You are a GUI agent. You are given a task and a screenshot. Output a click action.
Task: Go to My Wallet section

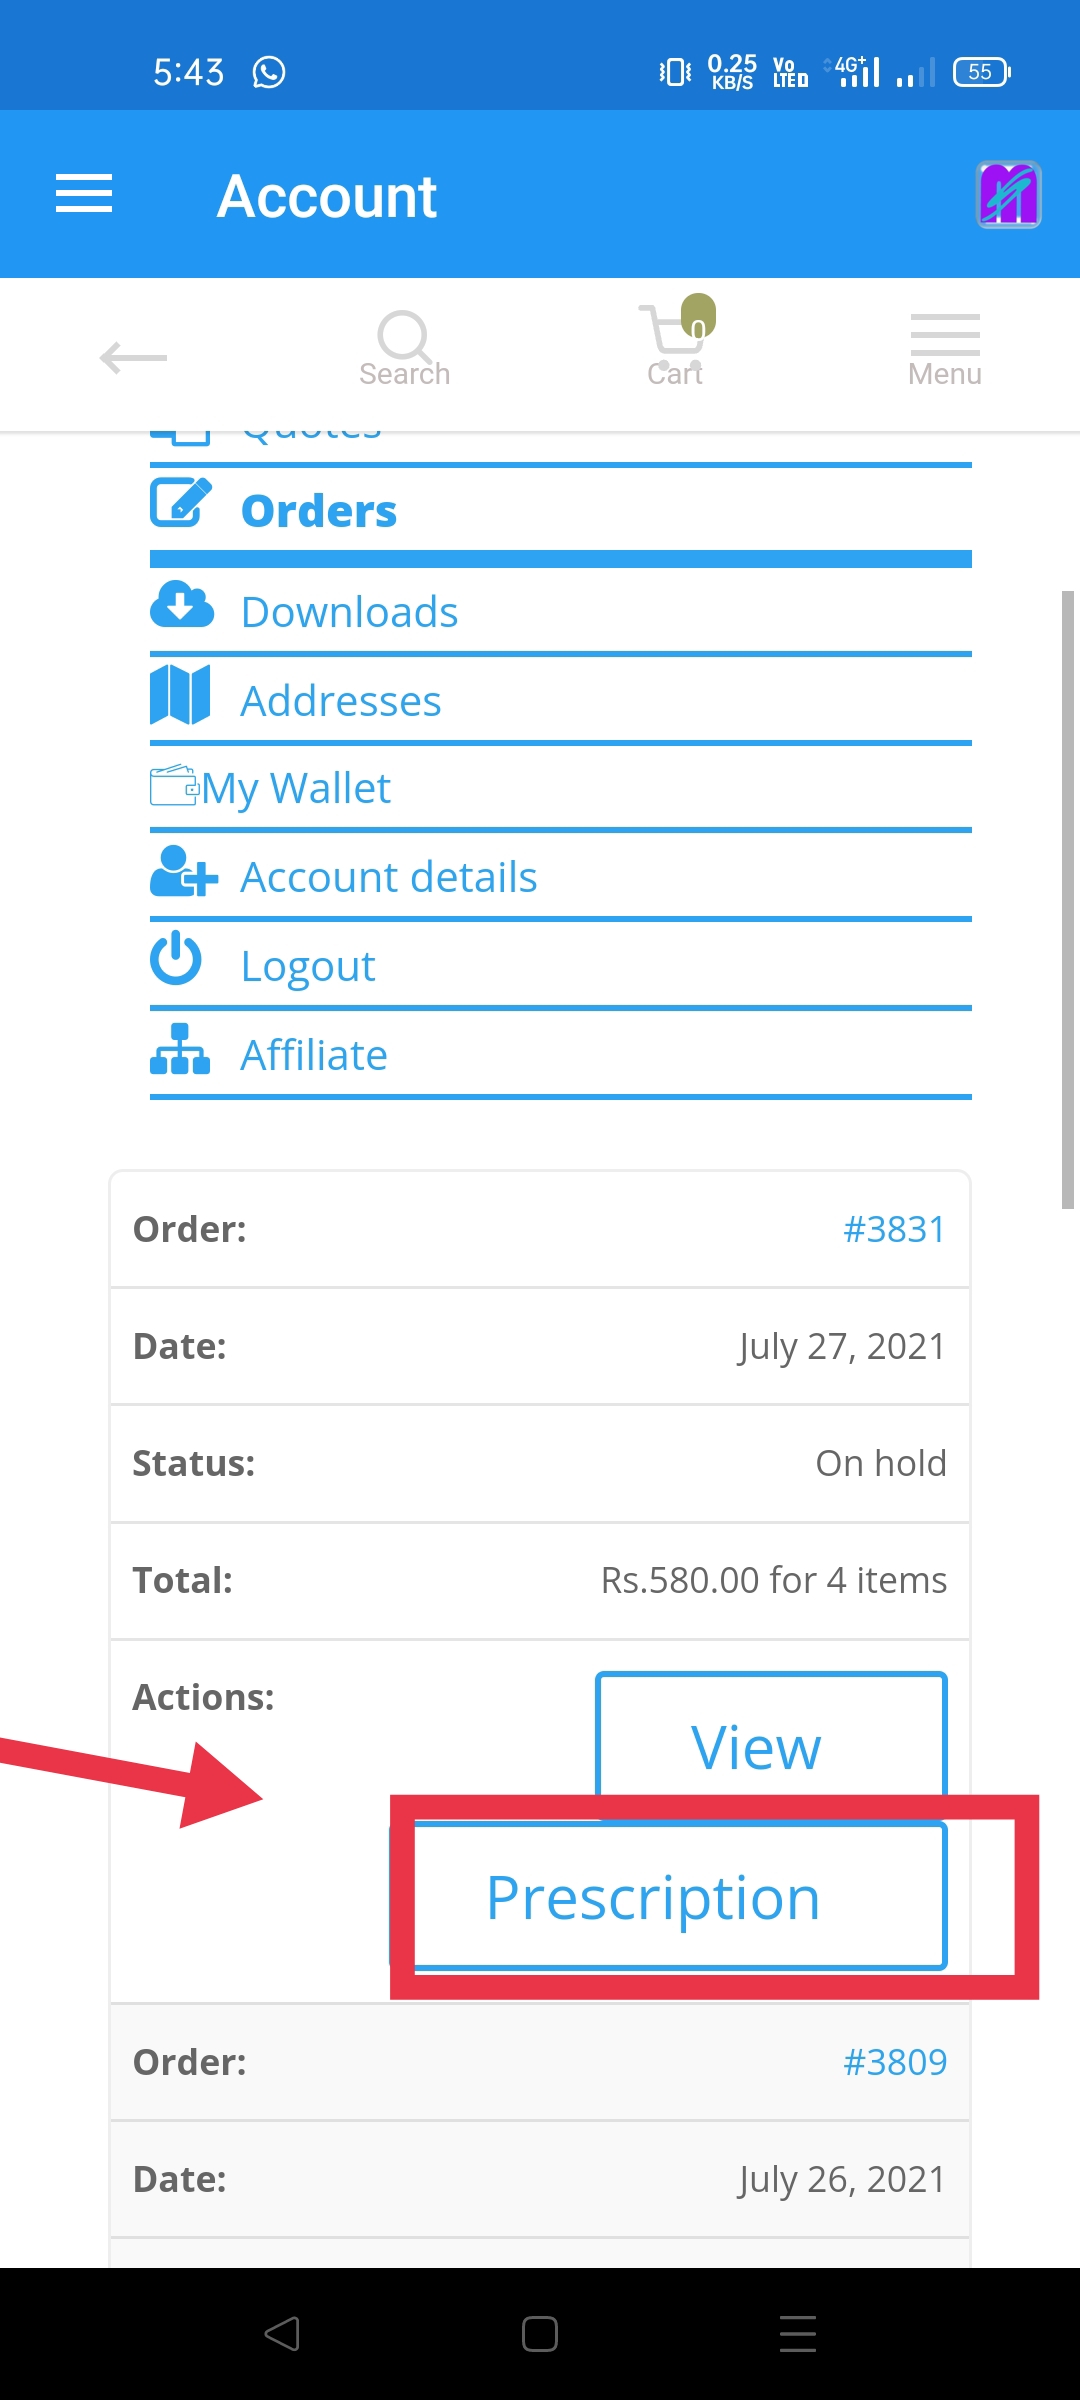tap(296, 789)
